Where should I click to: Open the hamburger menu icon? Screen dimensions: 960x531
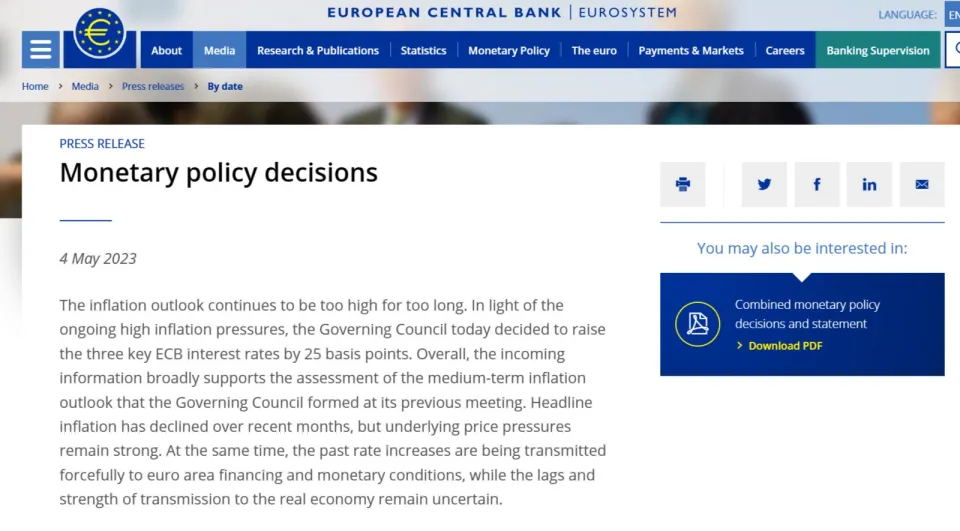tap(40, 50)
